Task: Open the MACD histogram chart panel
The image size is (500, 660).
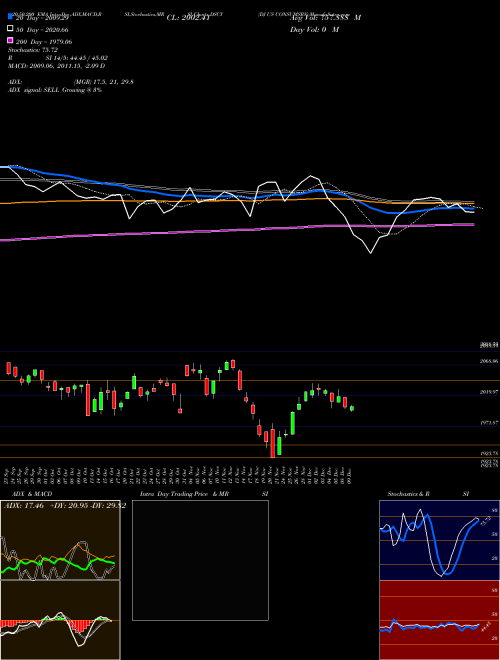Action: point(60,620)
